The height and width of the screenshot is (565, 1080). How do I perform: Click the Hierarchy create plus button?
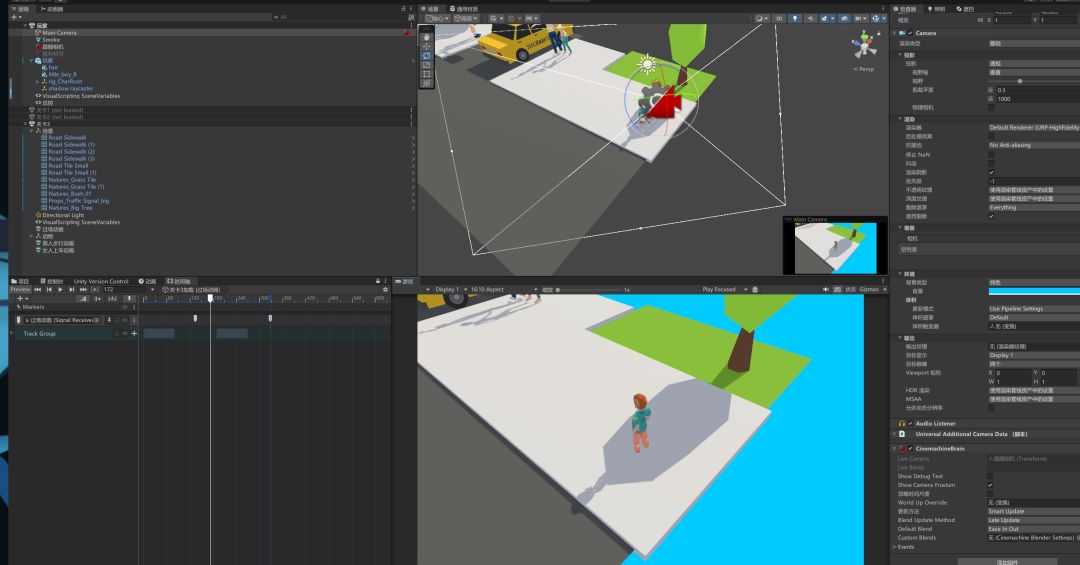15,17
